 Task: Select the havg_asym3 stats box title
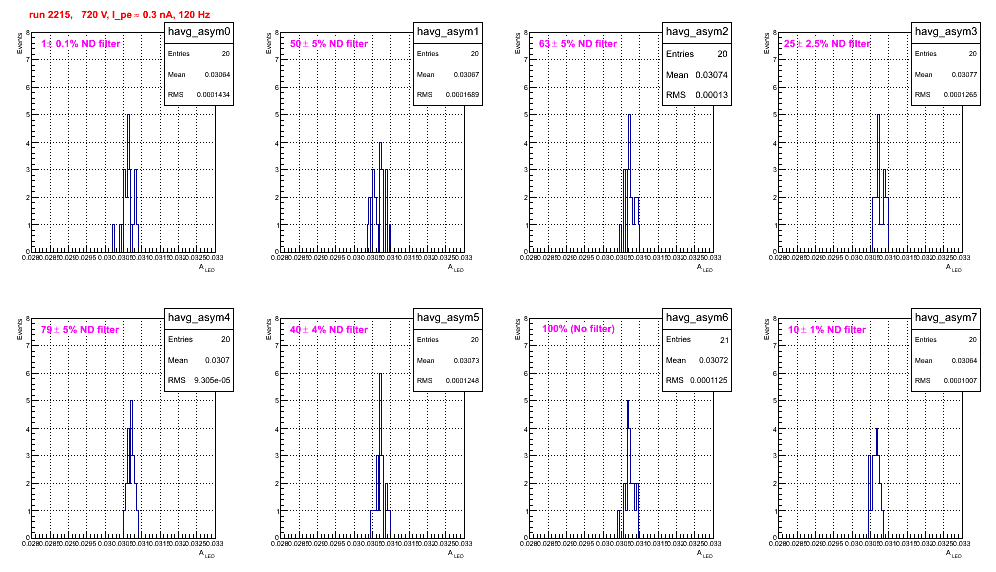point(946,31)
